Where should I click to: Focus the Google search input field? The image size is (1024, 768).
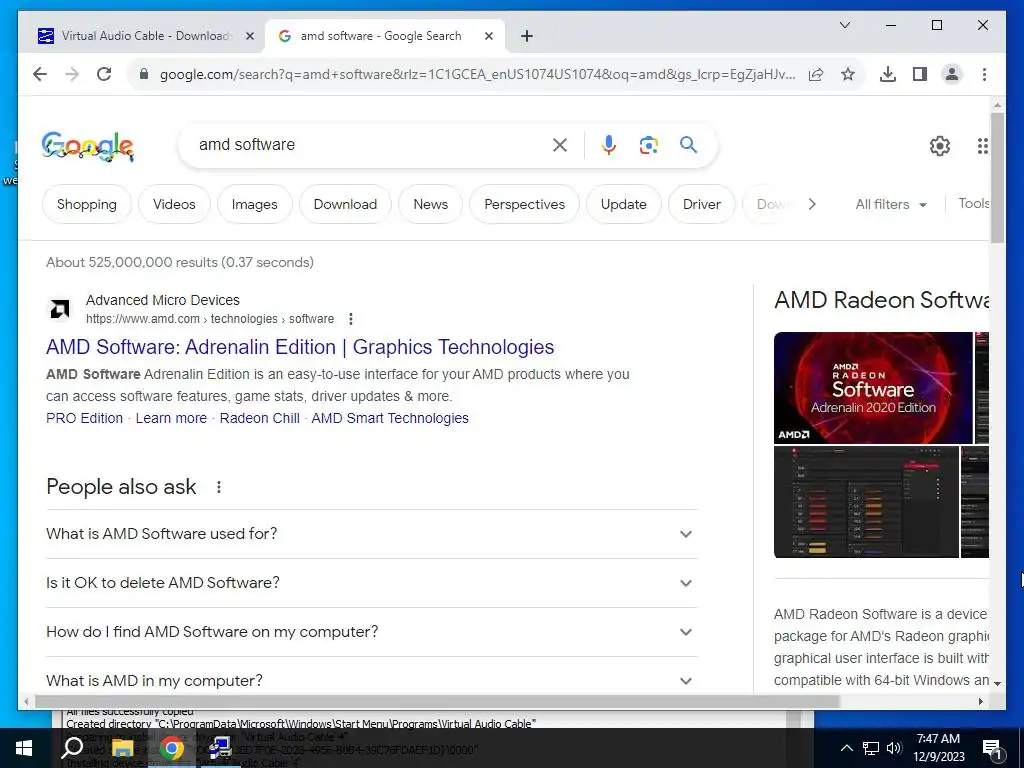coord(369,145)
